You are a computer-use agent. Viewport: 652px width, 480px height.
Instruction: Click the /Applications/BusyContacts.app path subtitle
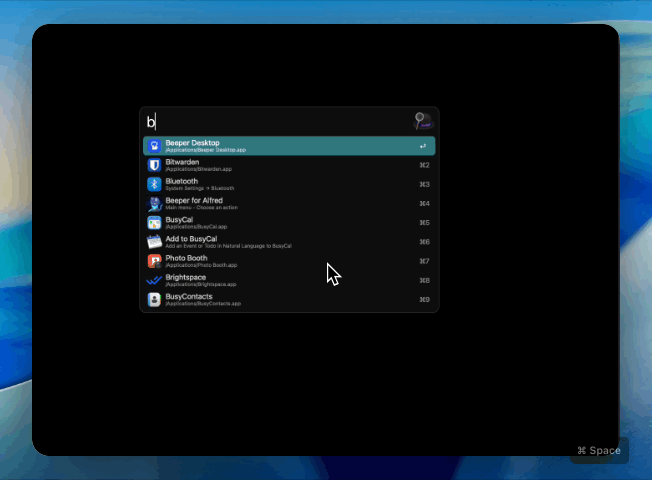point(203,304)
